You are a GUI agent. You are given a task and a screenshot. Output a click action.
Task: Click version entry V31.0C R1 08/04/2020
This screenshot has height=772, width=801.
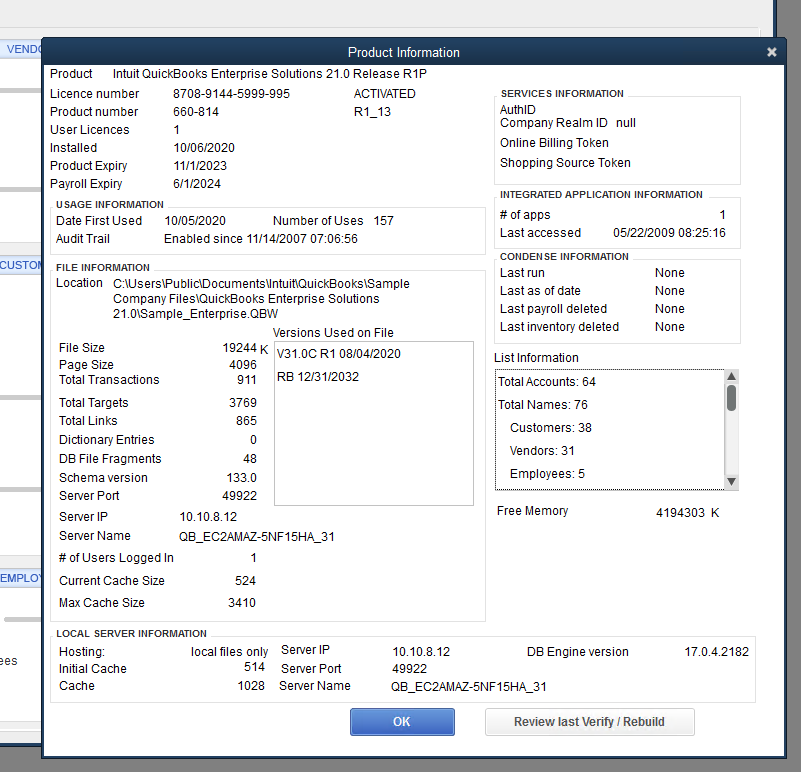tap(339, 354)
